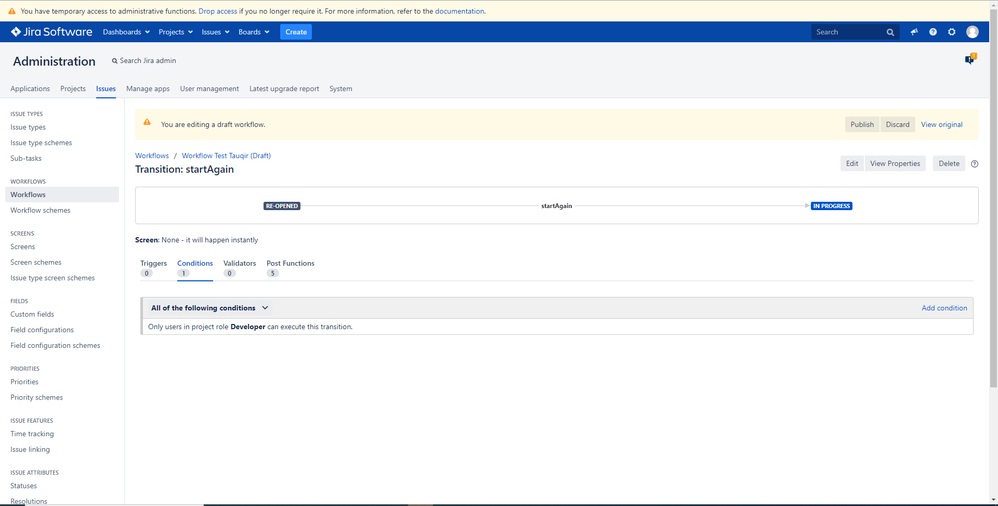Open the feedback megaphone icon in header
Screen dimensions: 998x506
(914, 32)
